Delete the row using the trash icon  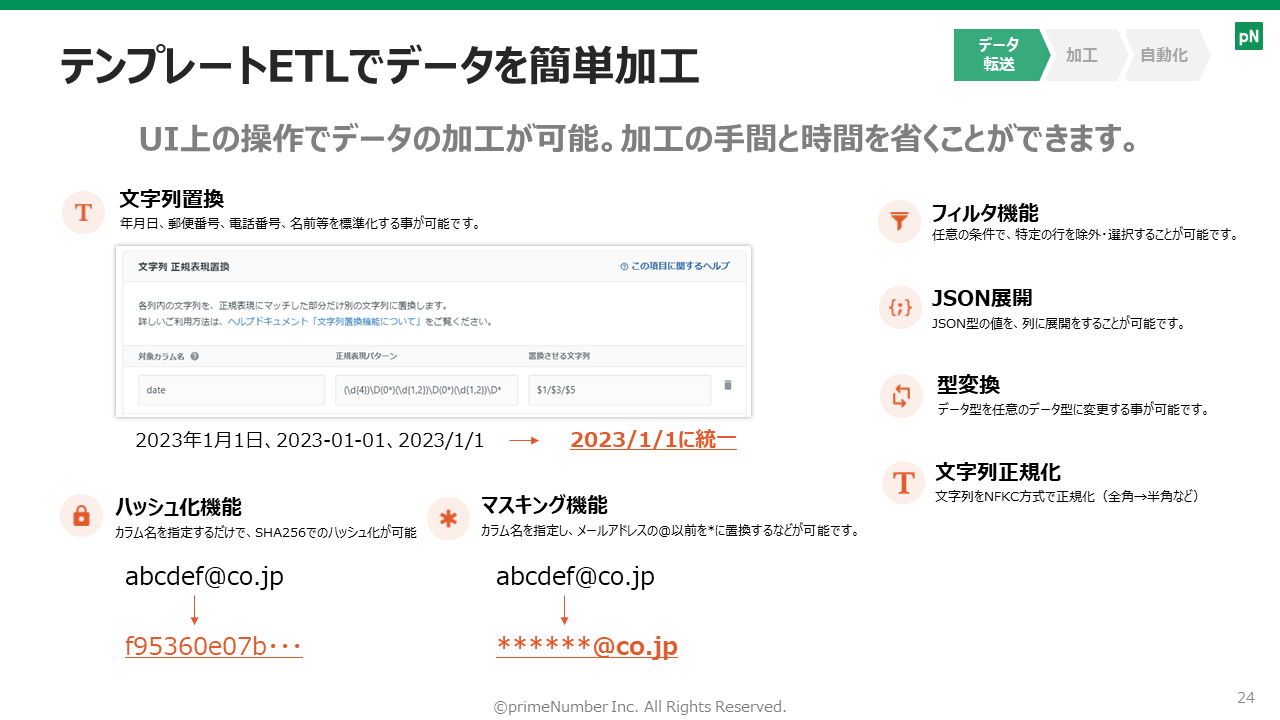727,385
